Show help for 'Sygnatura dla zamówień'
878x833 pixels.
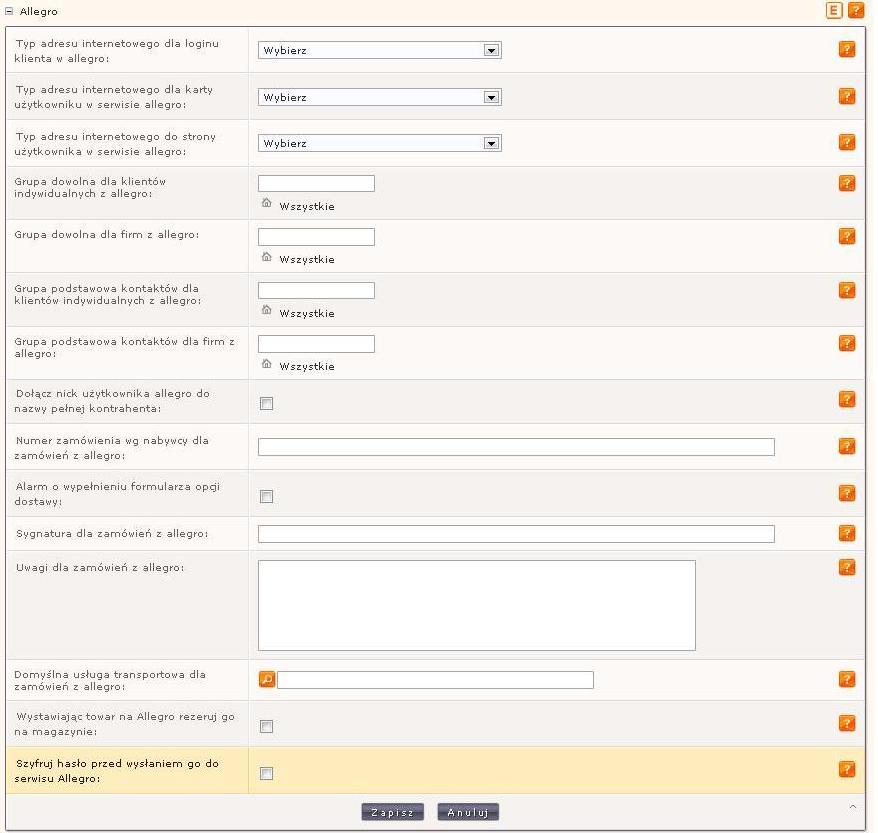pos(847,533)
